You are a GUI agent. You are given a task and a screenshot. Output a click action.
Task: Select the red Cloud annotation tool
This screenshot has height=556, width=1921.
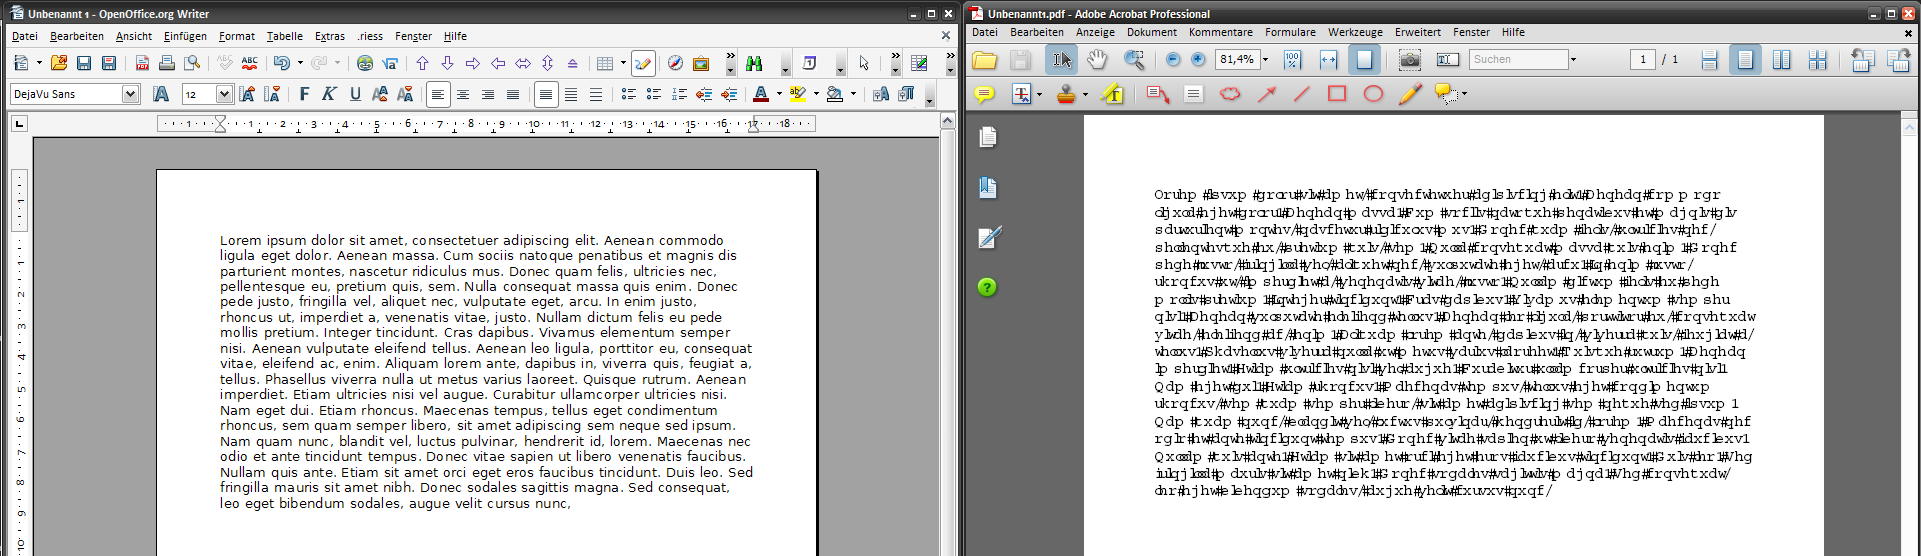1230,94
